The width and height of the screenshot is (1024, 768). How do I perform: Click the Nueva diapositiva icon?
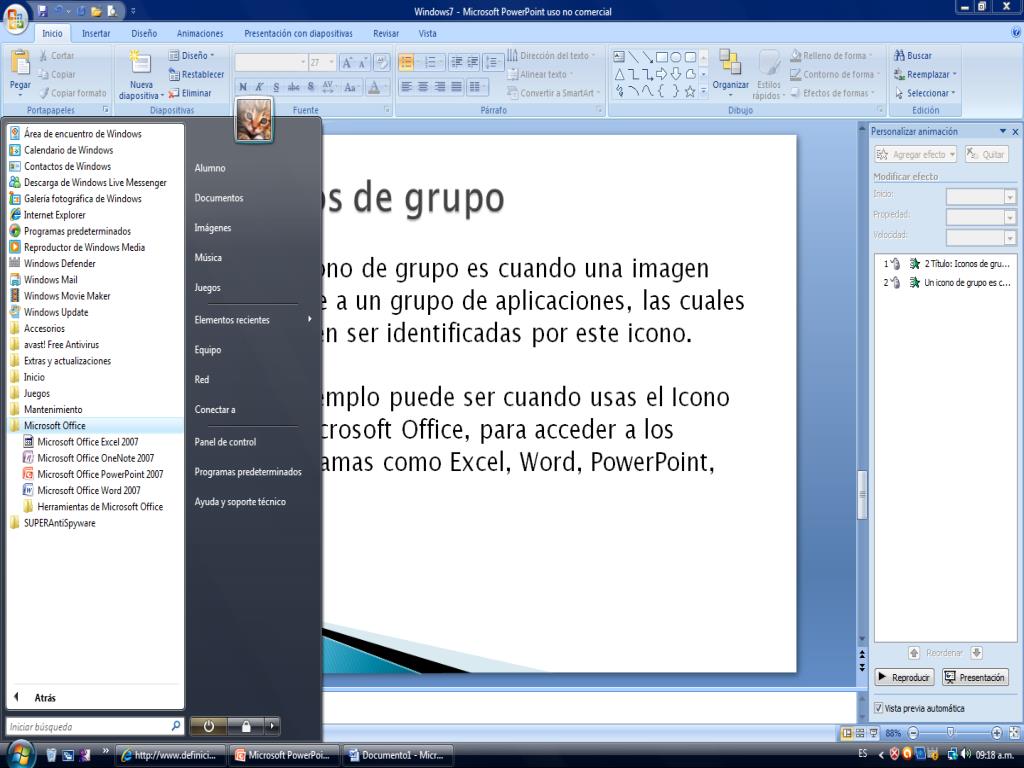(x=140, y=62)
